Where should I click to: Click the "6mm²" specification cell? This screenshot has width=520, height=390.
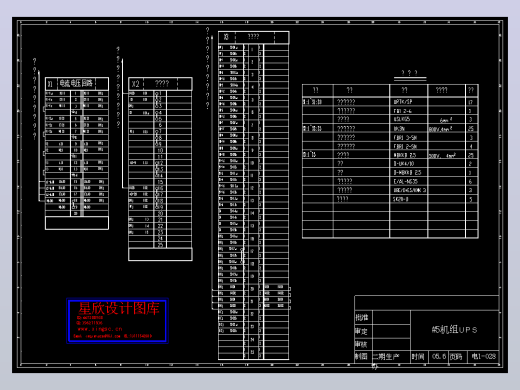446,120
